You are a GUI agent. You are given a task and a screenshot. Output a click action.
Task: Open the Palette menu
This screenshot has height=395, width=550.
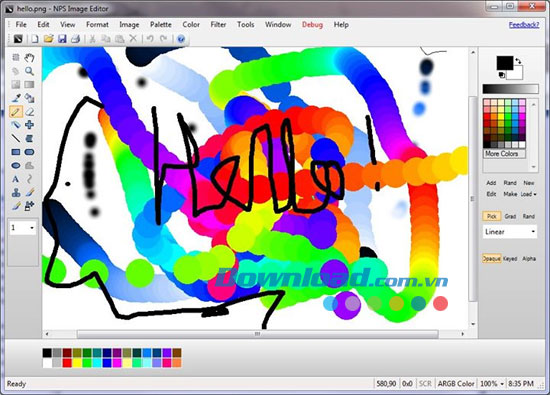click(x=161, y=25)
